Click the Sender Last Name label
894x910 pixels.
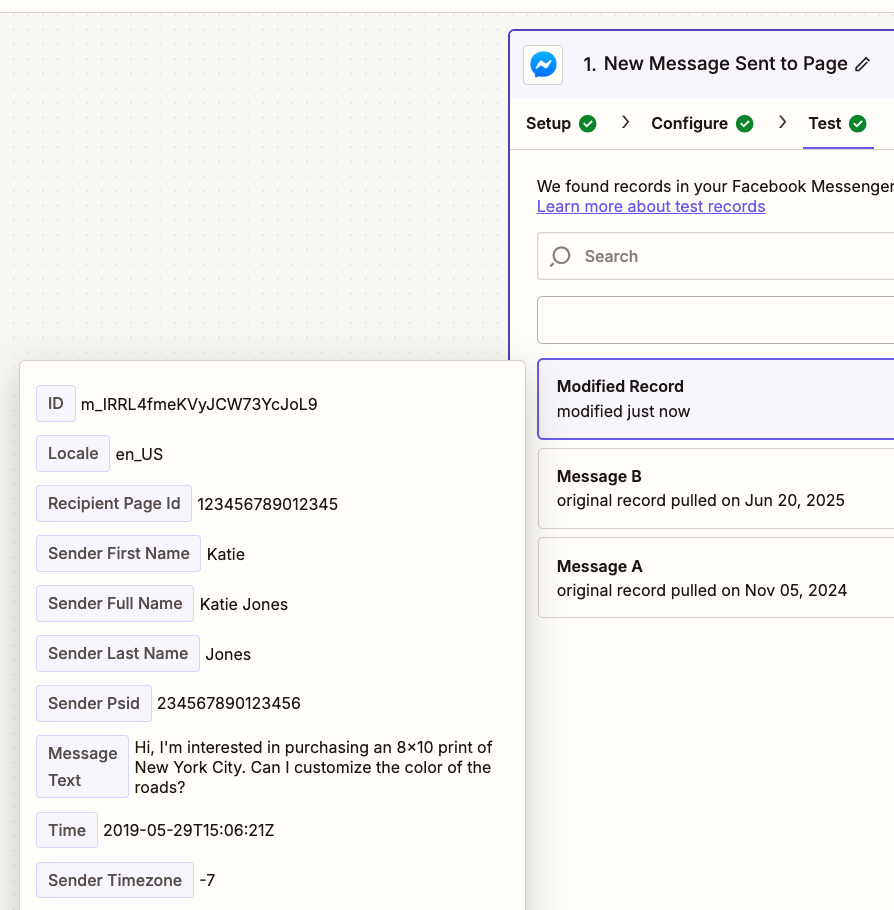pyautogui.click(x=118, y=653)
